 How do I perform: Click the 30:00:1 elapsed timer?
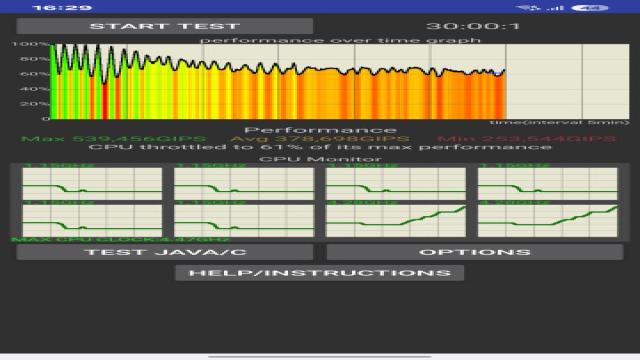[473, 27]
